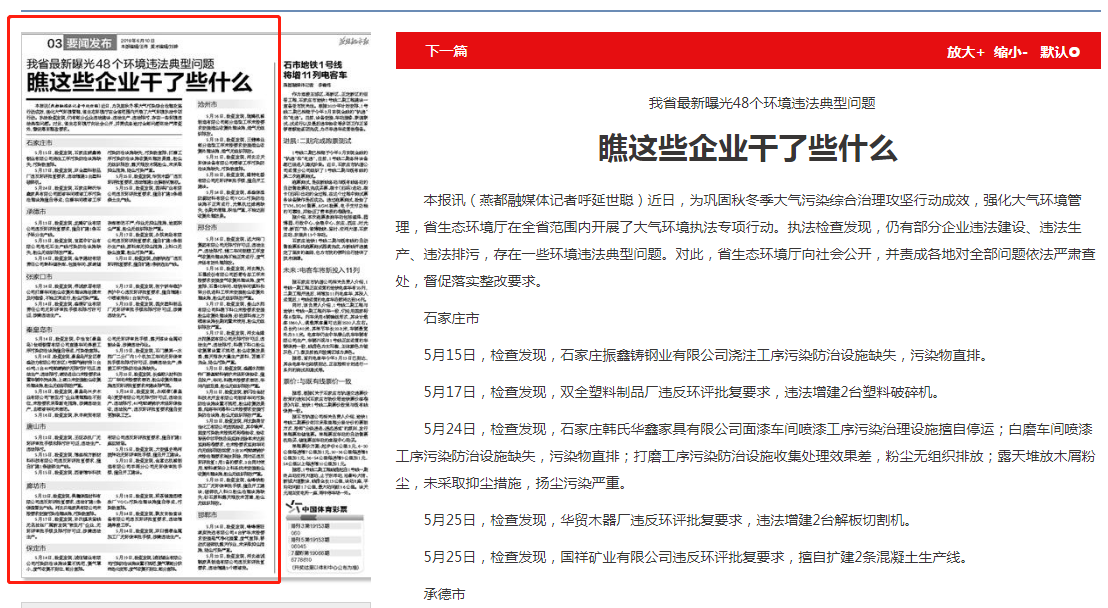Screen dimensions: 1108x608
Task: Click the 邯郸市 section heading in page image
Action: click(x=208, y=514)
